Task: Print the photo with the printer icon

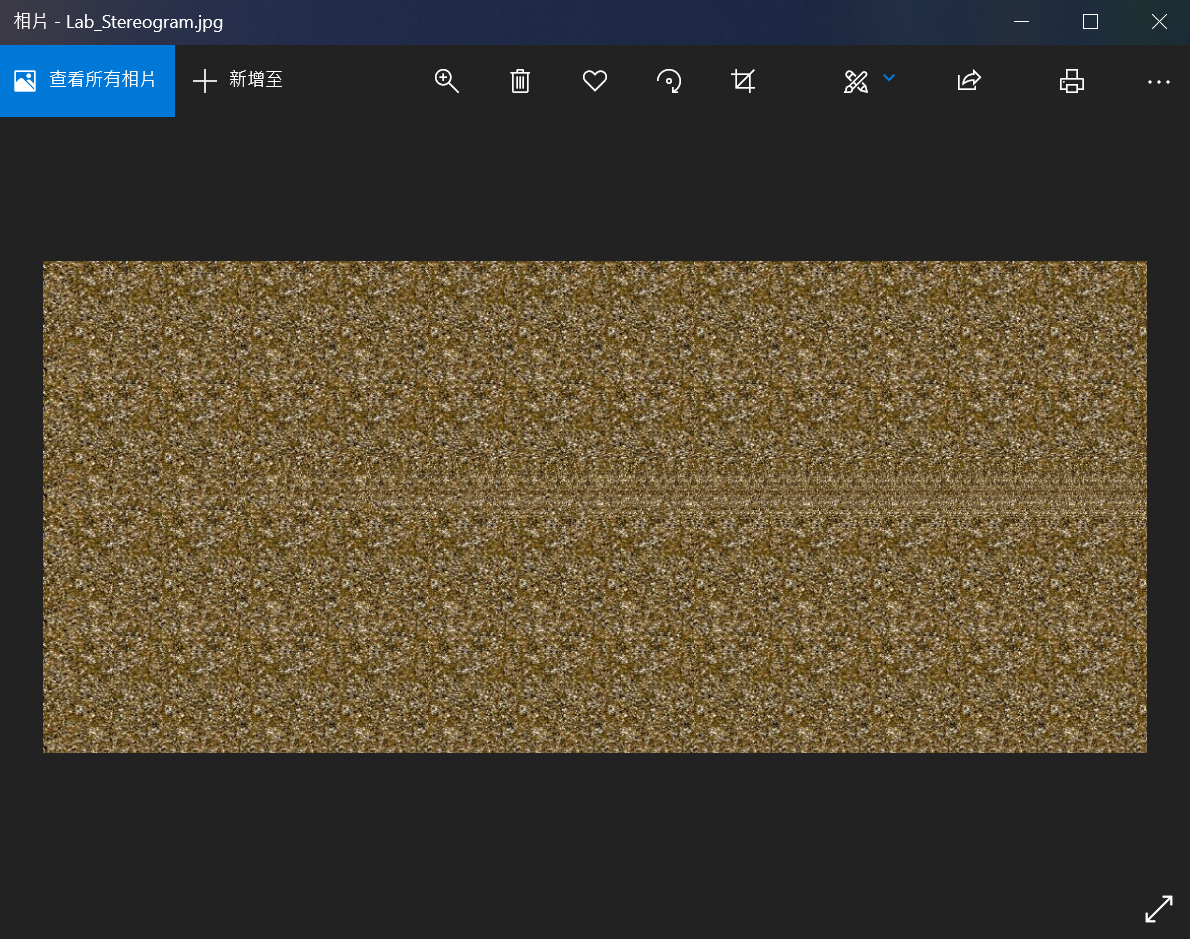Action: coord(1072,80)
